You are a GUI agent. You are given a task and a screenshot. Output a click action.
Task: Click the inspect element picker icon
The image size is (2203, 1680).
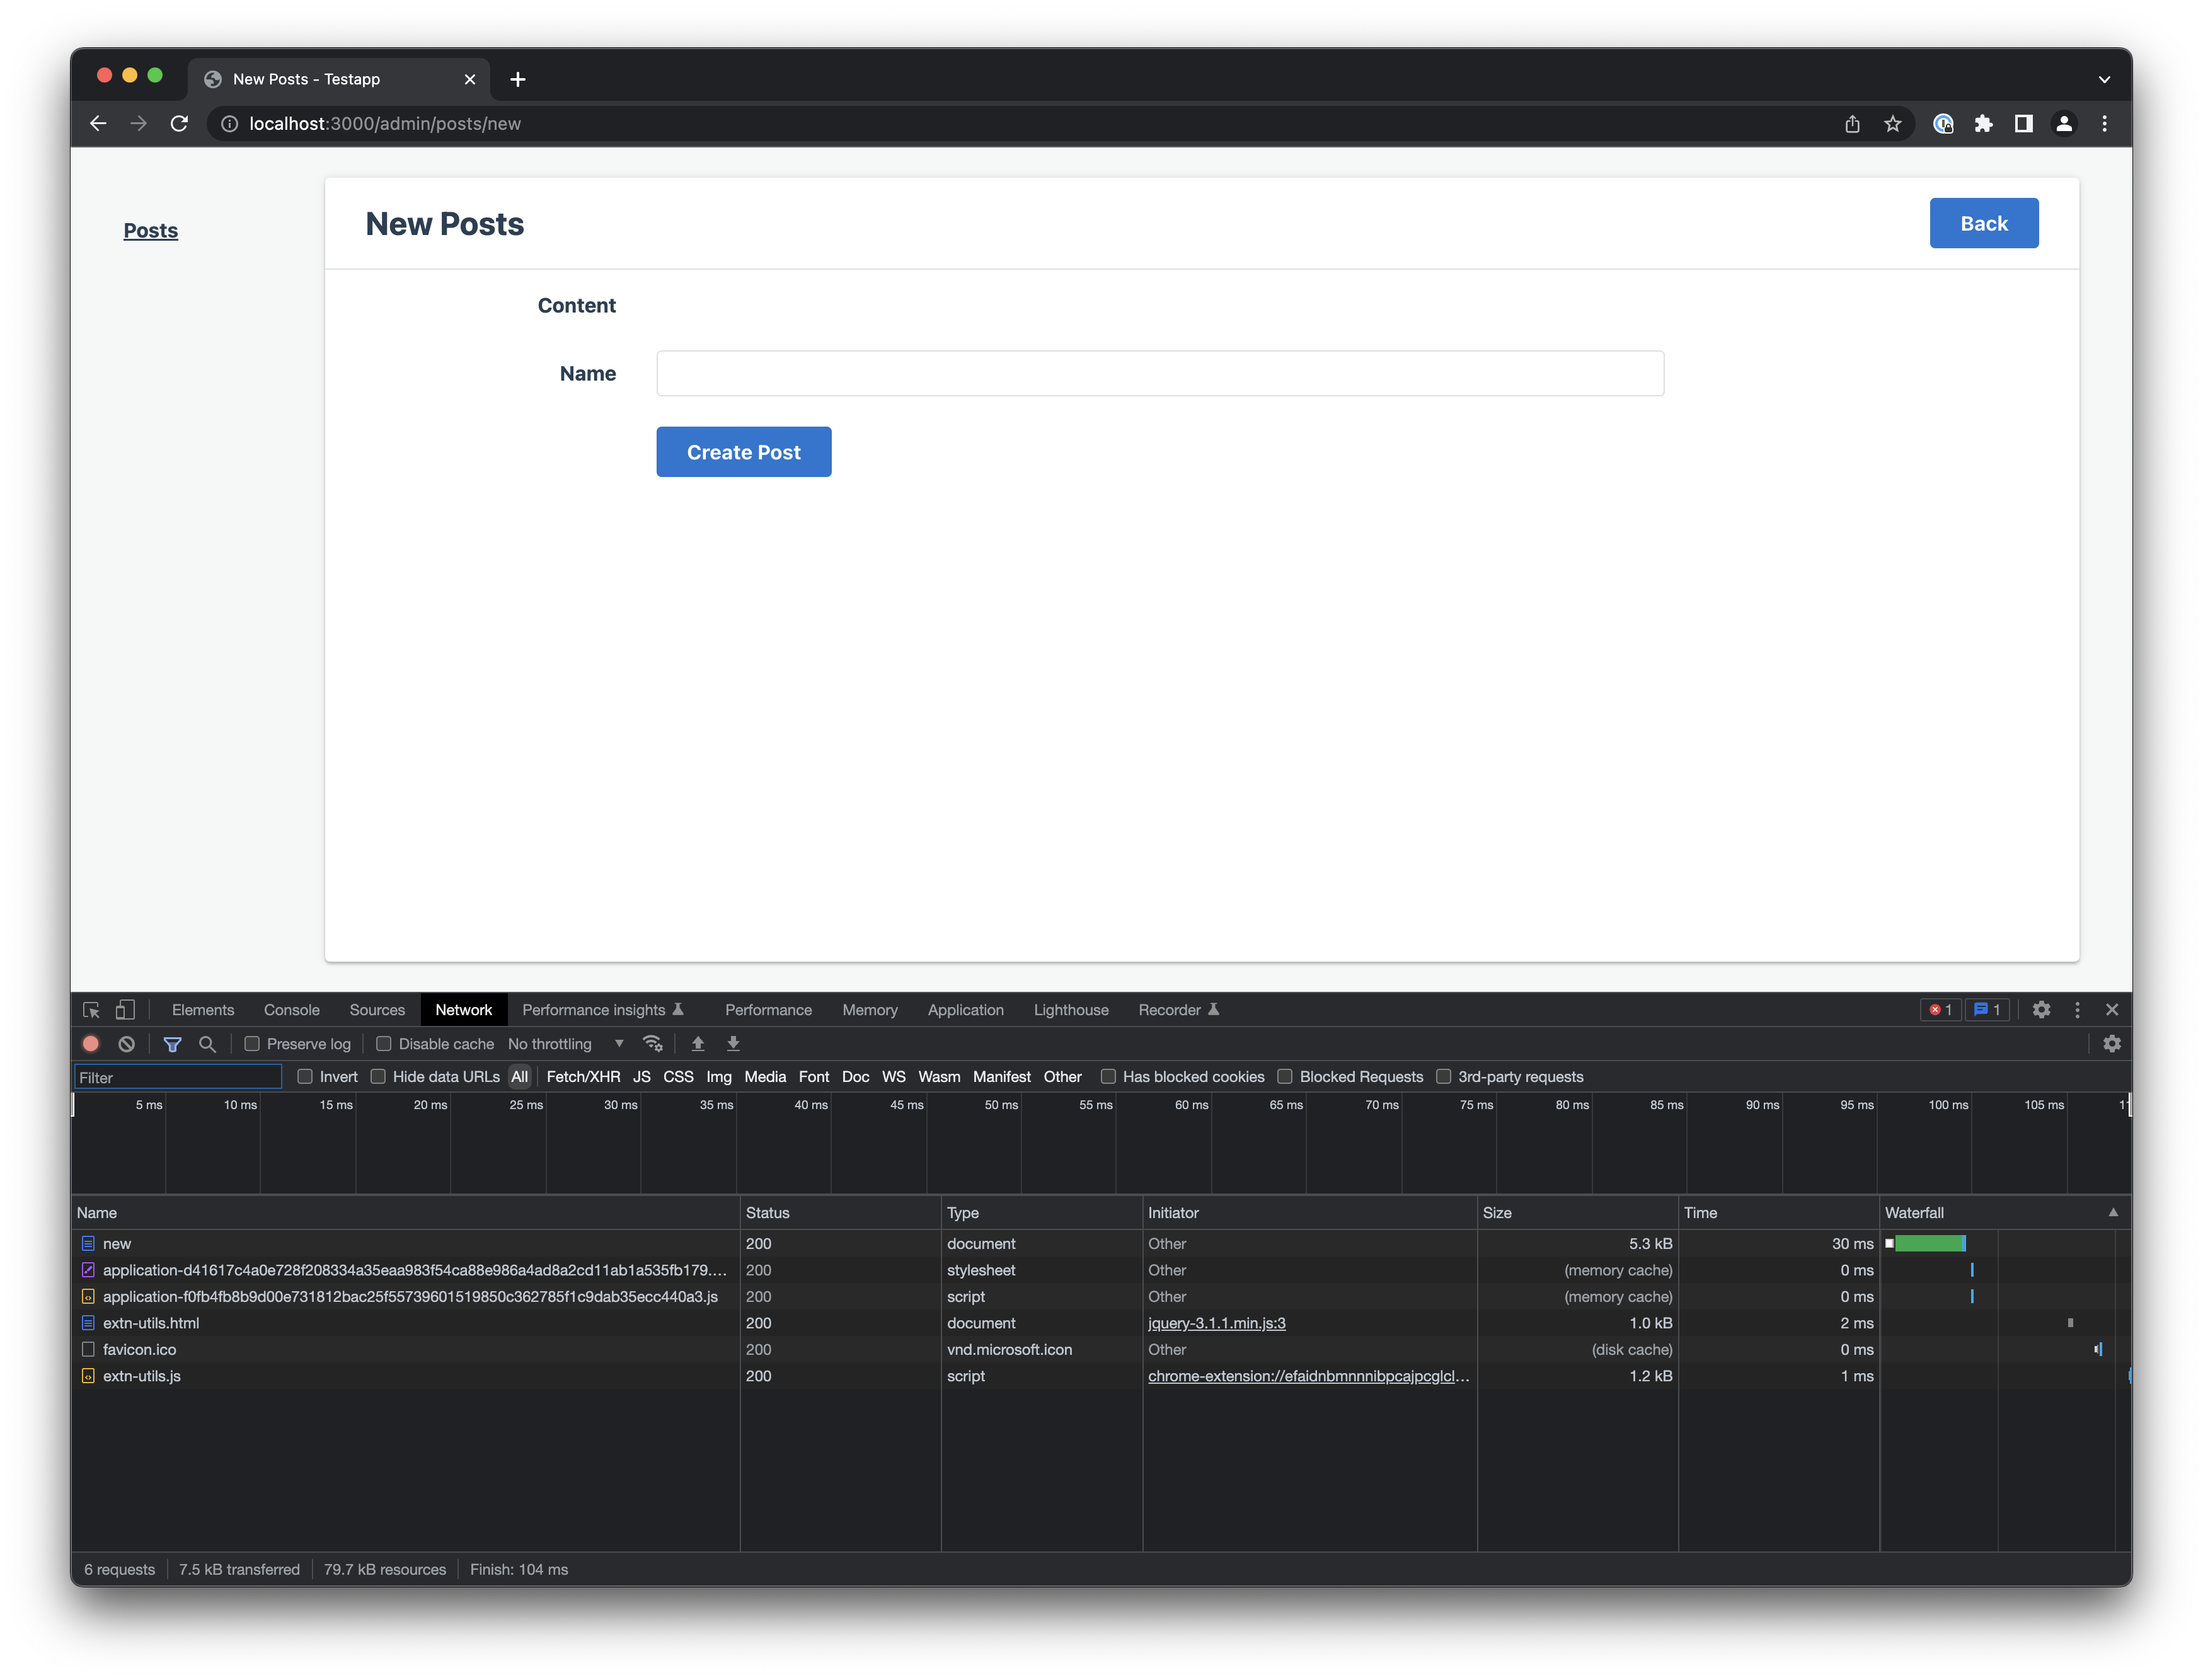(x=91, y=1009)
